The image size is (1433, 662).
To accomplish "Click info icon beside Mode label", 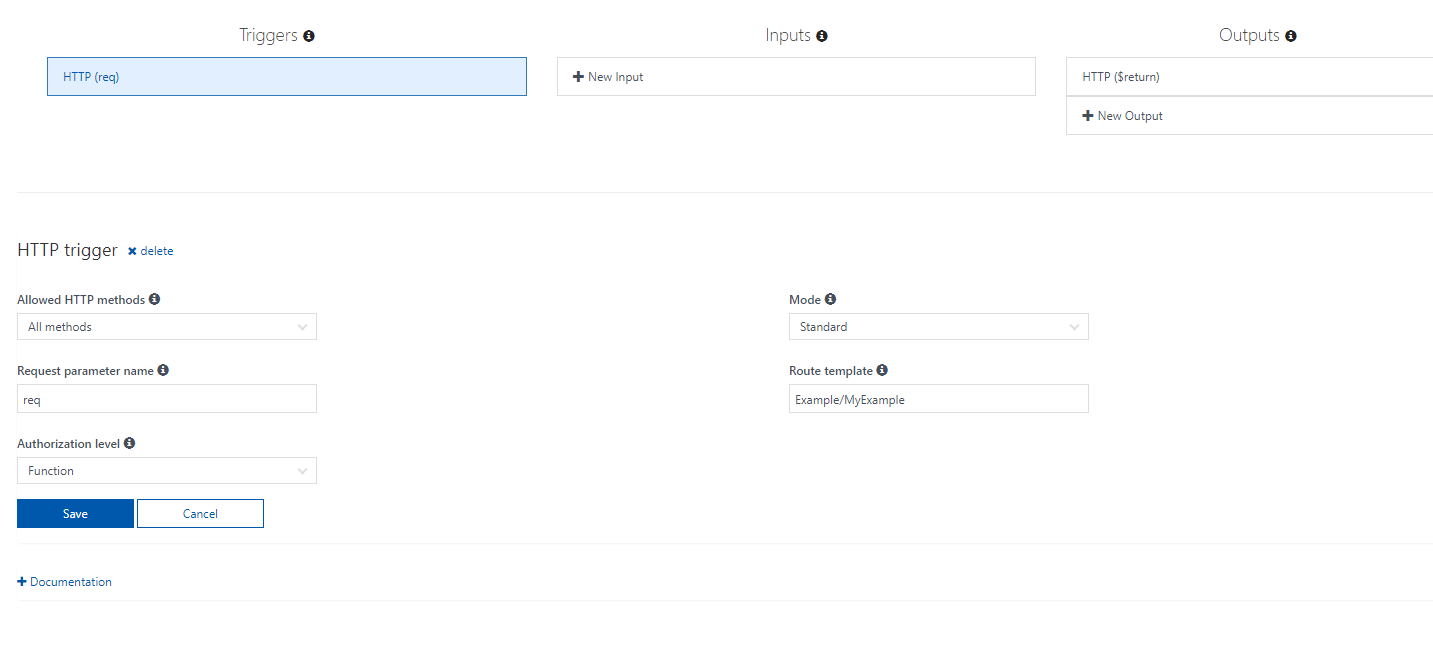I will (831, 299).
